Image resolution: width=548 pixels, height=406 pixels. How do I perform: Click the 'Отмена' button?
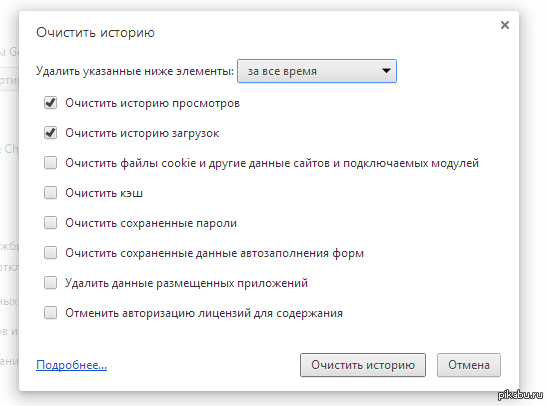click(469, 365)
